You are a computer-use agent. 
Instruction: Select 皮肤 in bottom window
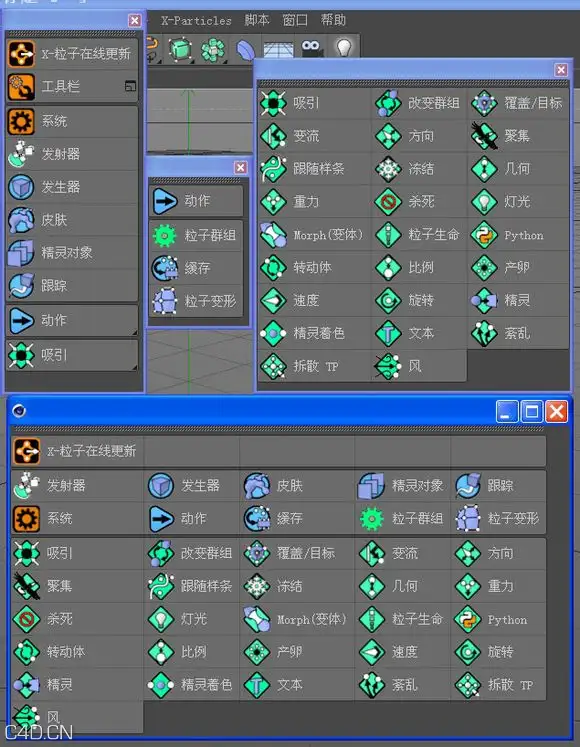pyautogui.click(x=297, y=486)
